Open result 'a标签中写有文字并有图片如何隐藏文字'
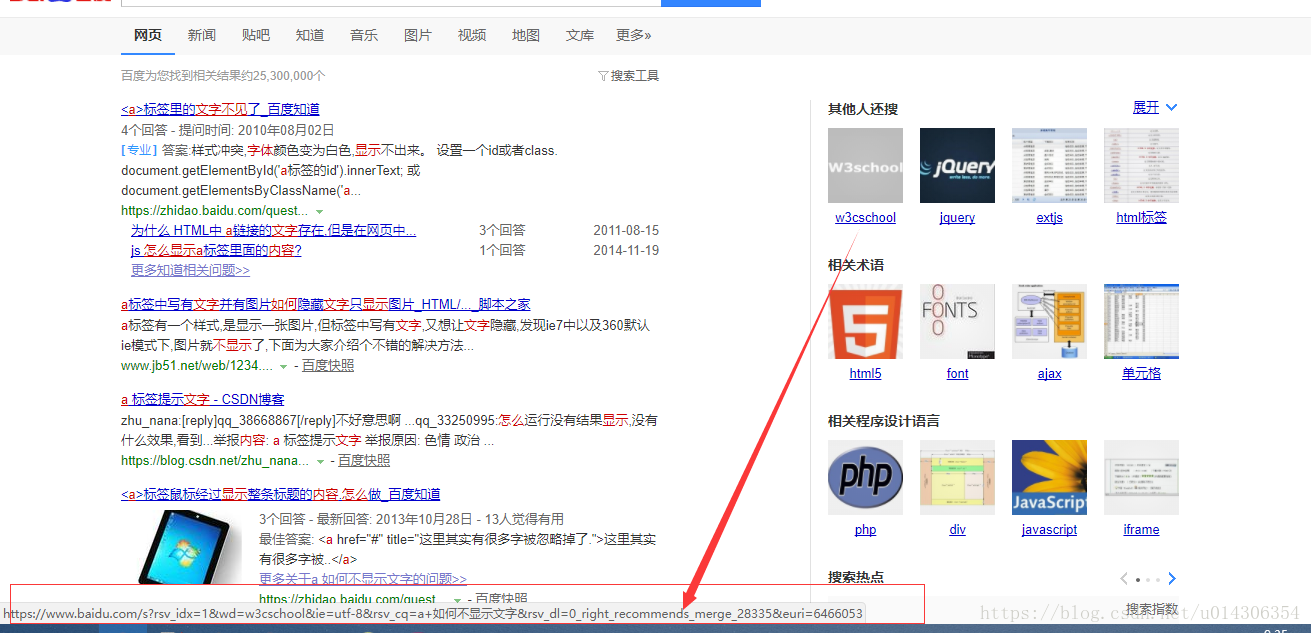The width and height of the screenshot is (1311, 633). point(325,304)
